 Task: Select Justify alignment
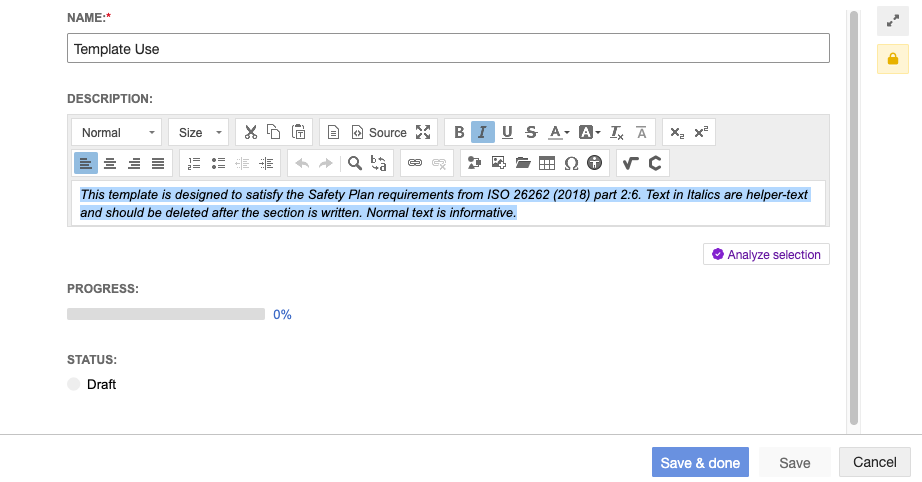[158, 163]
